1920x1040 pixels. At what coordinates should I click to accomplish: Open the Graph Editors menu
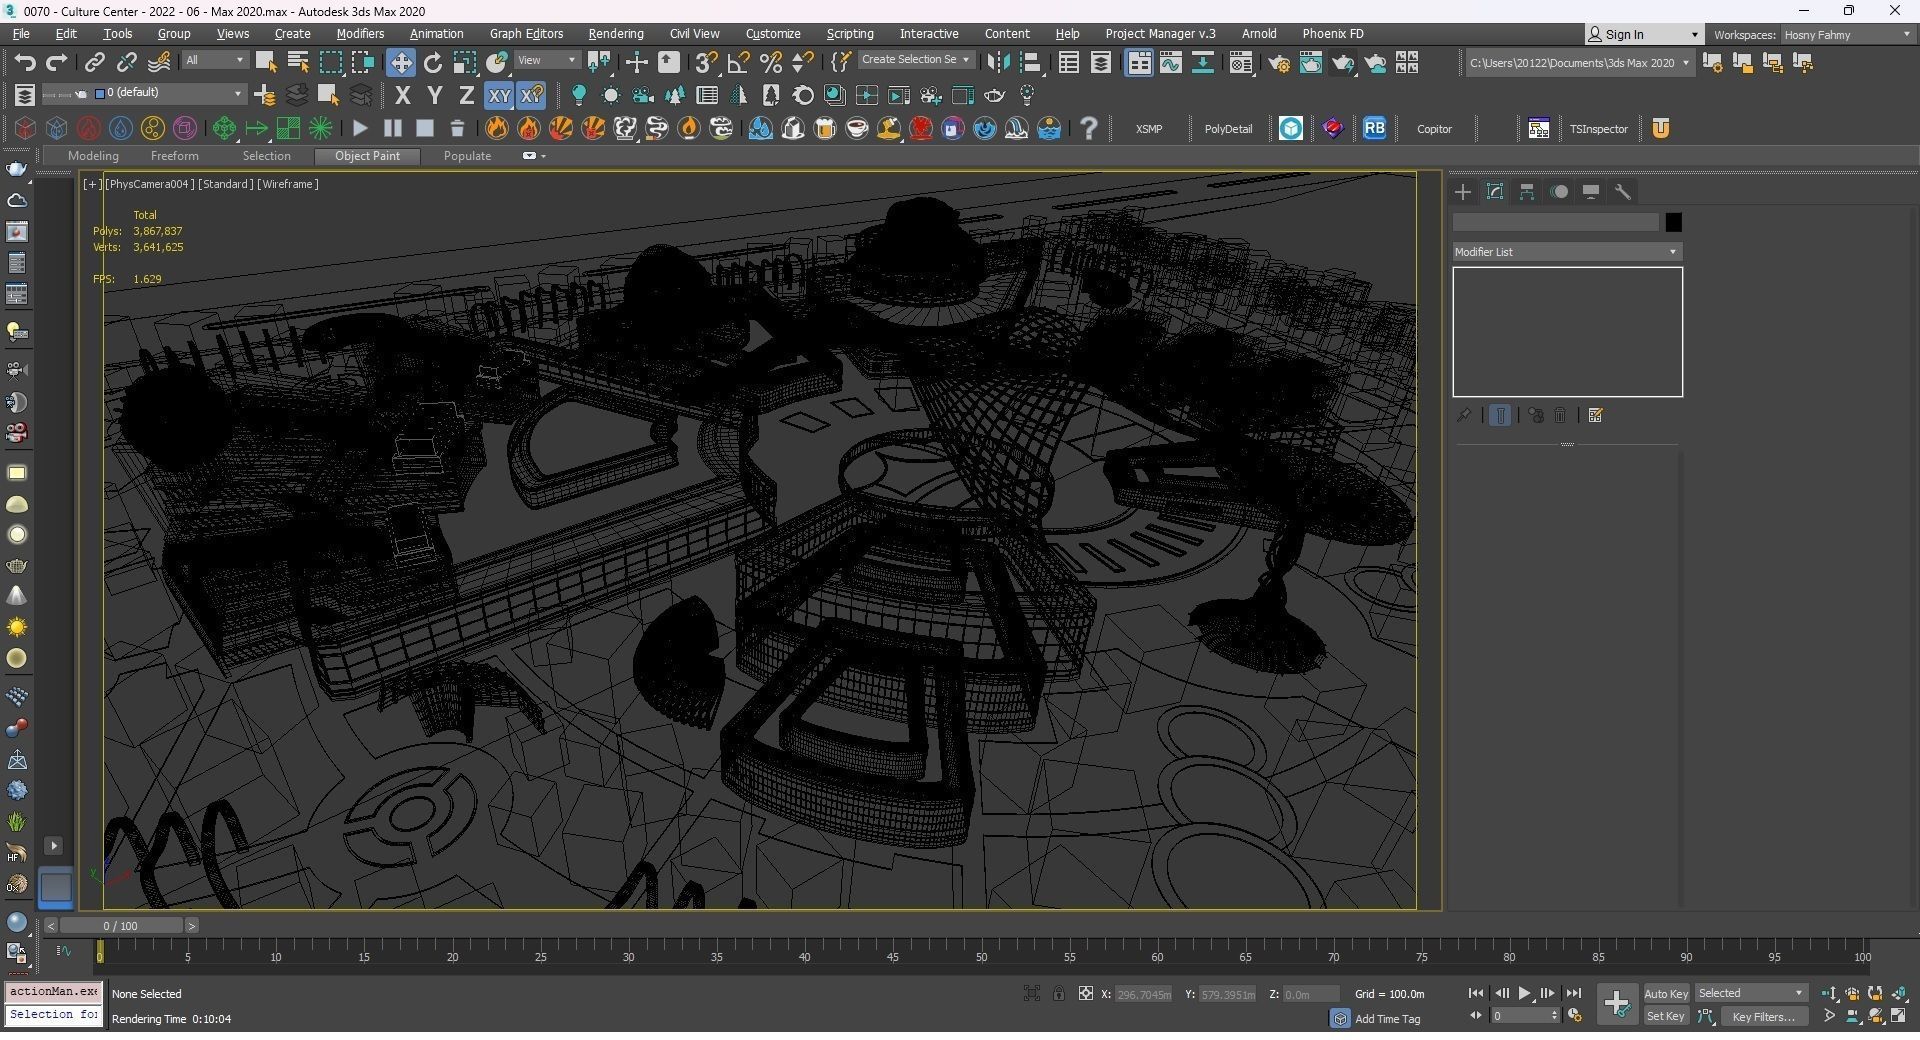pyautogui.click(x=526, y=34)
